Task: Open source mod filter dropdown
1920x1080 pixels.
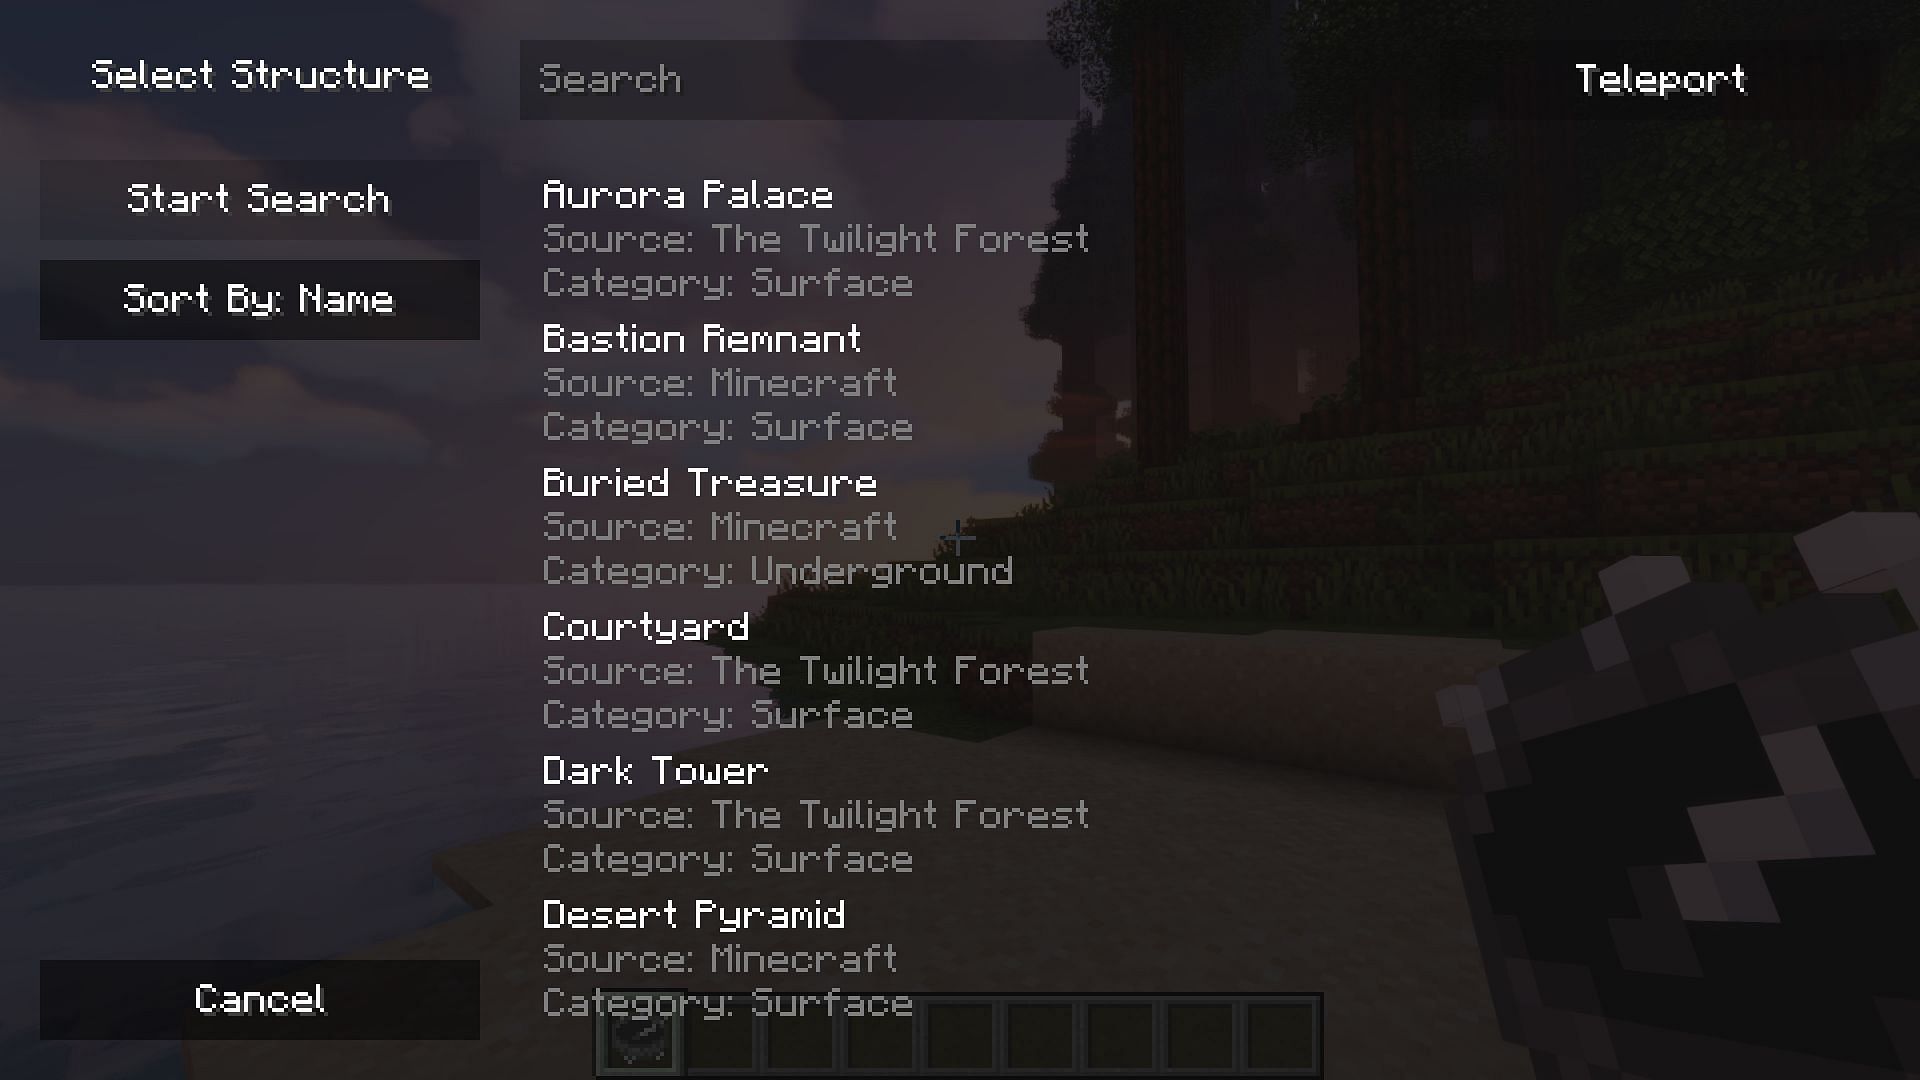Action: (260, 297)
